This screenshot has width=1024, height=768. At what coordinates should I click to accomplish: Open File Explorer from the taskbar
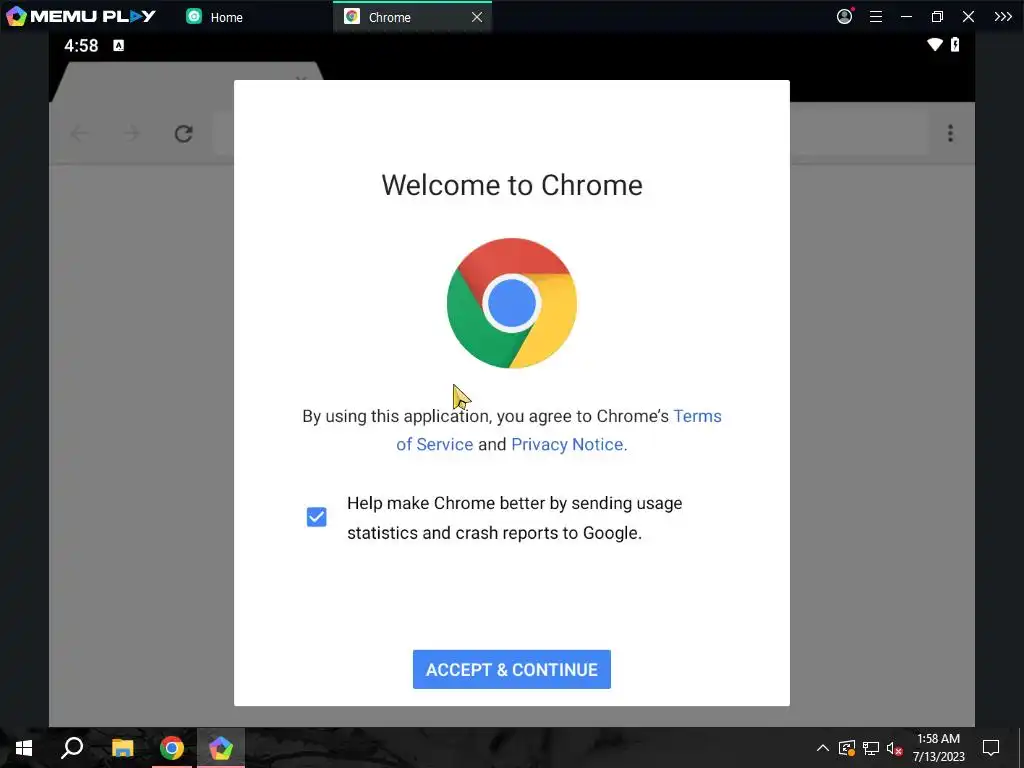tap(122, 748)
